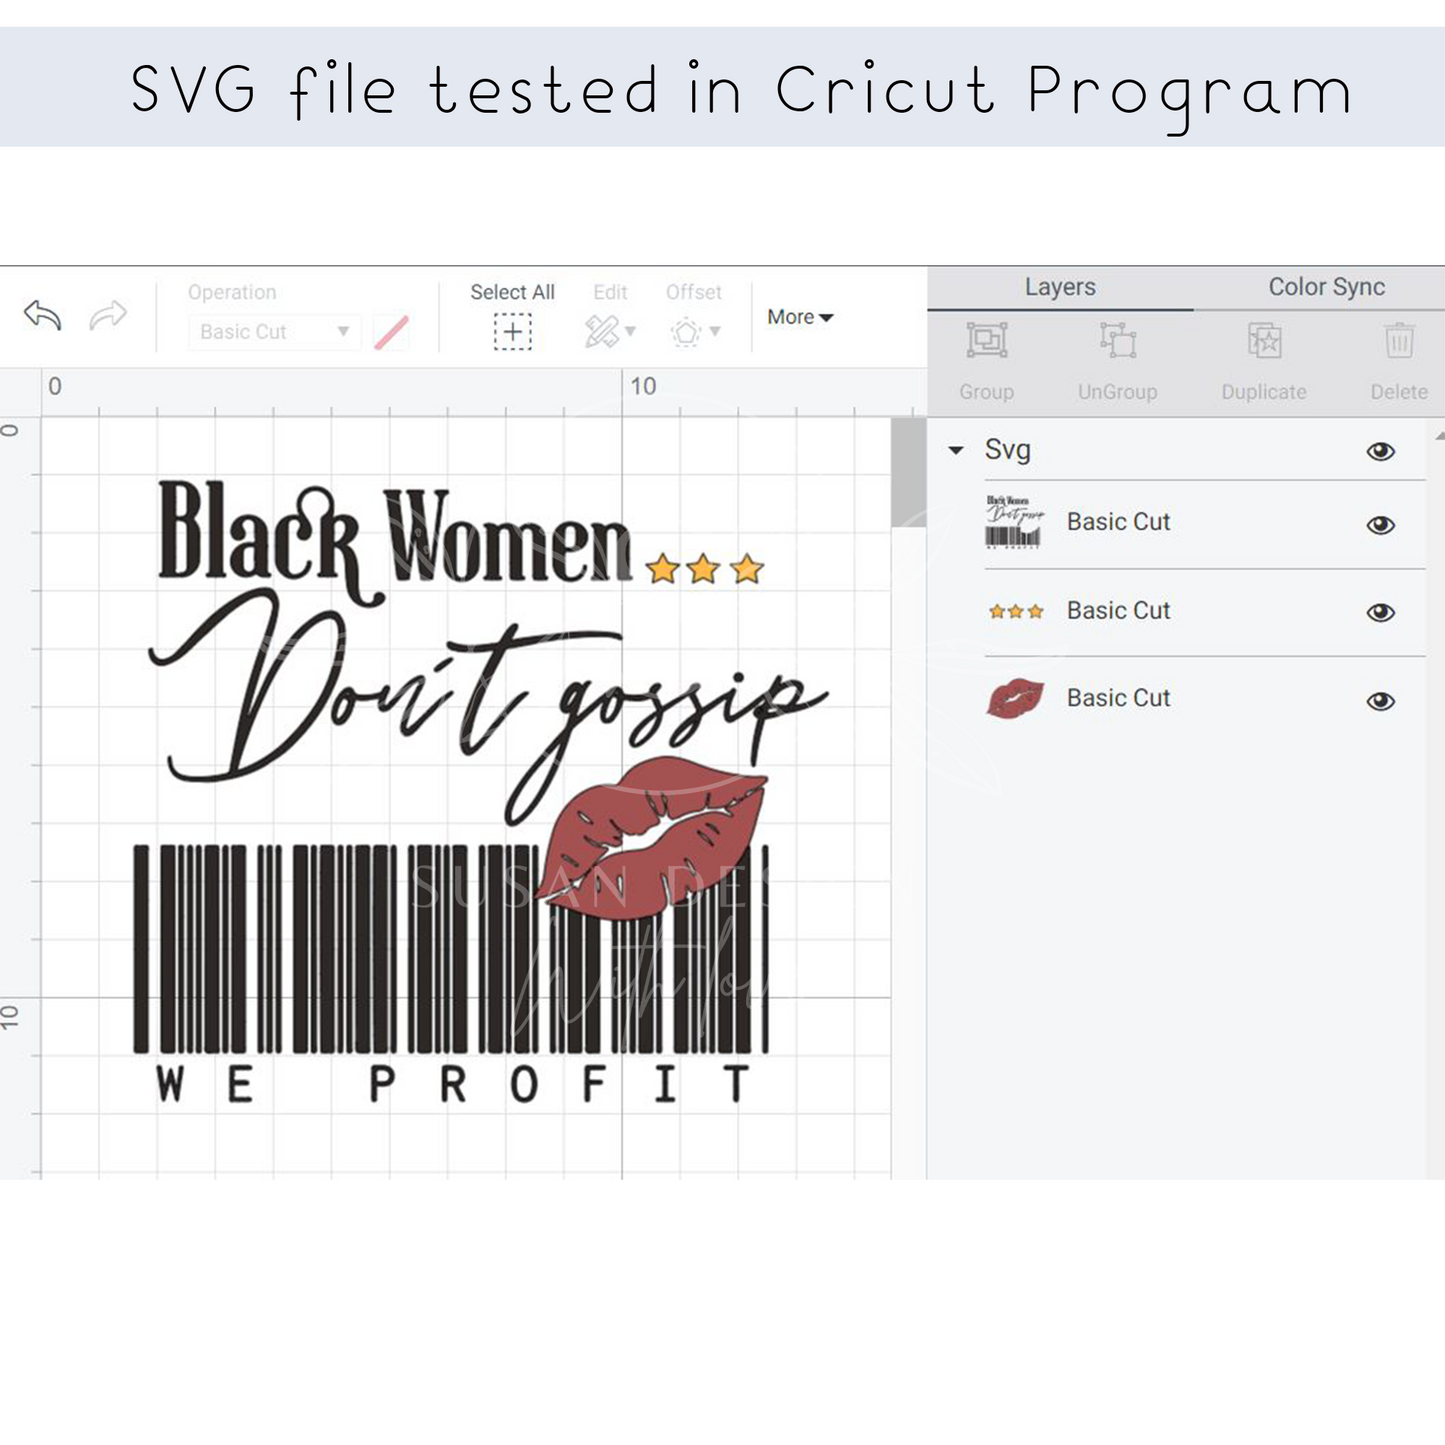Click the Basic Cut label beside stars

[x=1118, y=610]
